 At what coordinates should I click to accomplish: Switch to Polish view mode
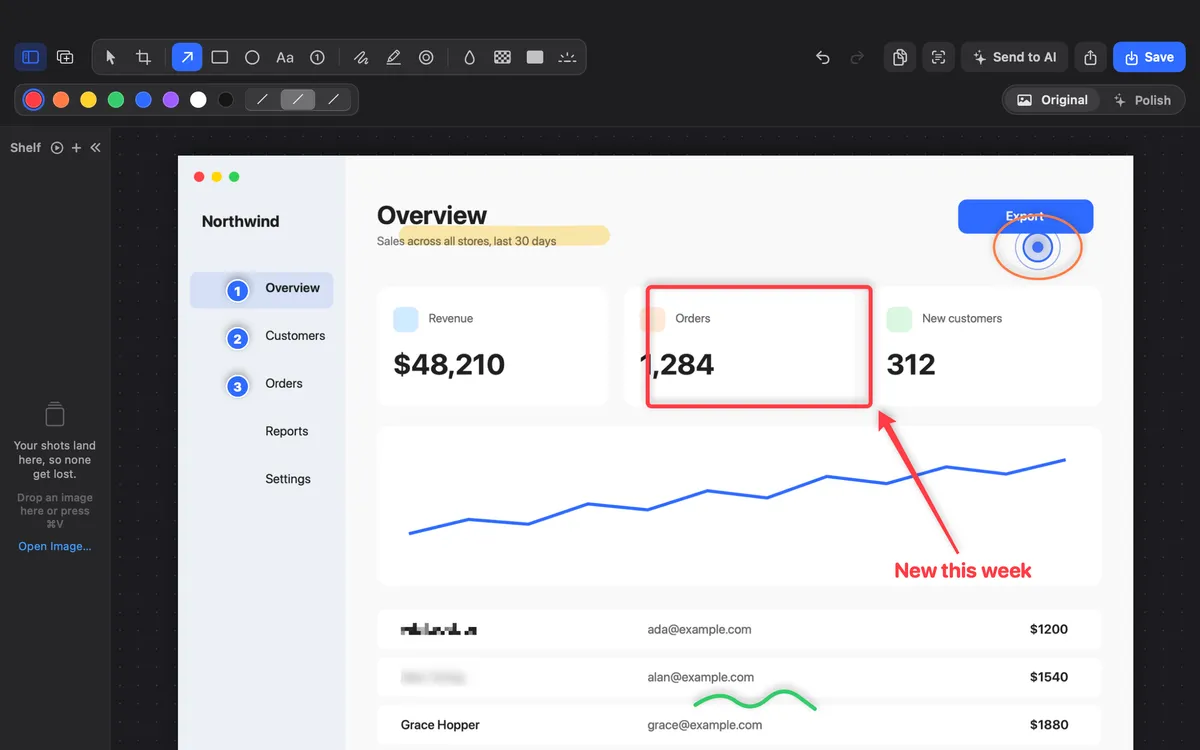(1142, 100)
